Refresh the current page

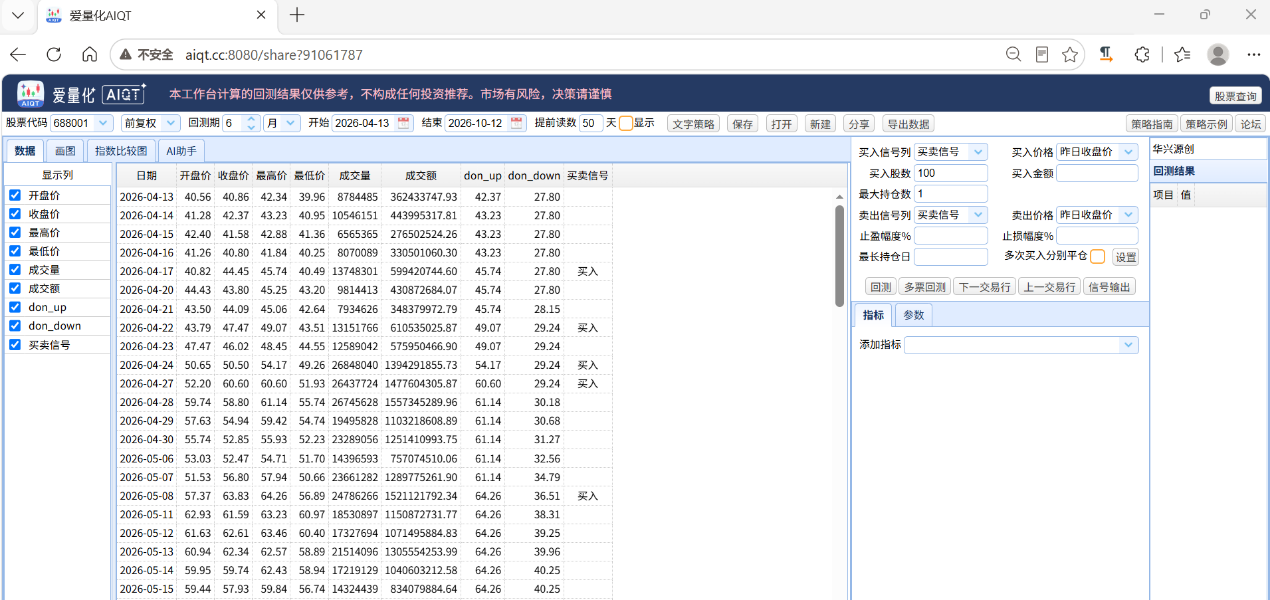pyautogui.click(x=54, y=54)
